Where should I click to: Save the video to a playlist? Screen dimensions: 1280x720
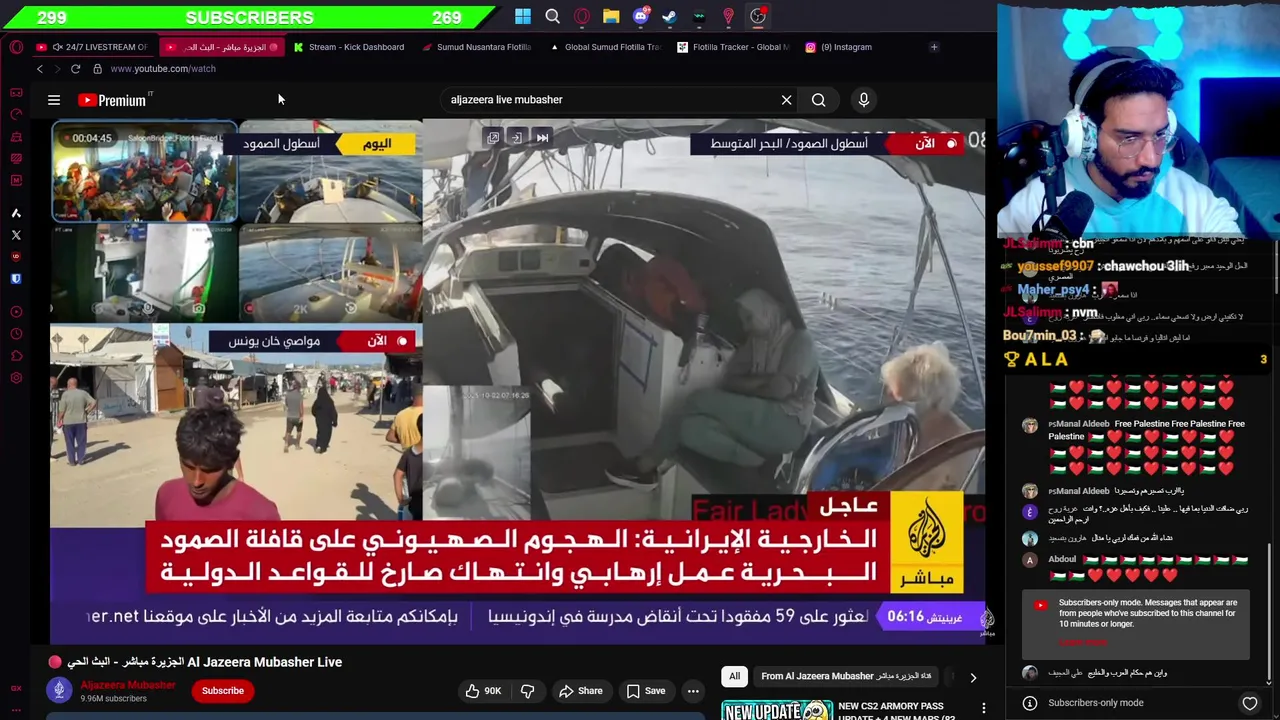(645, 691)
